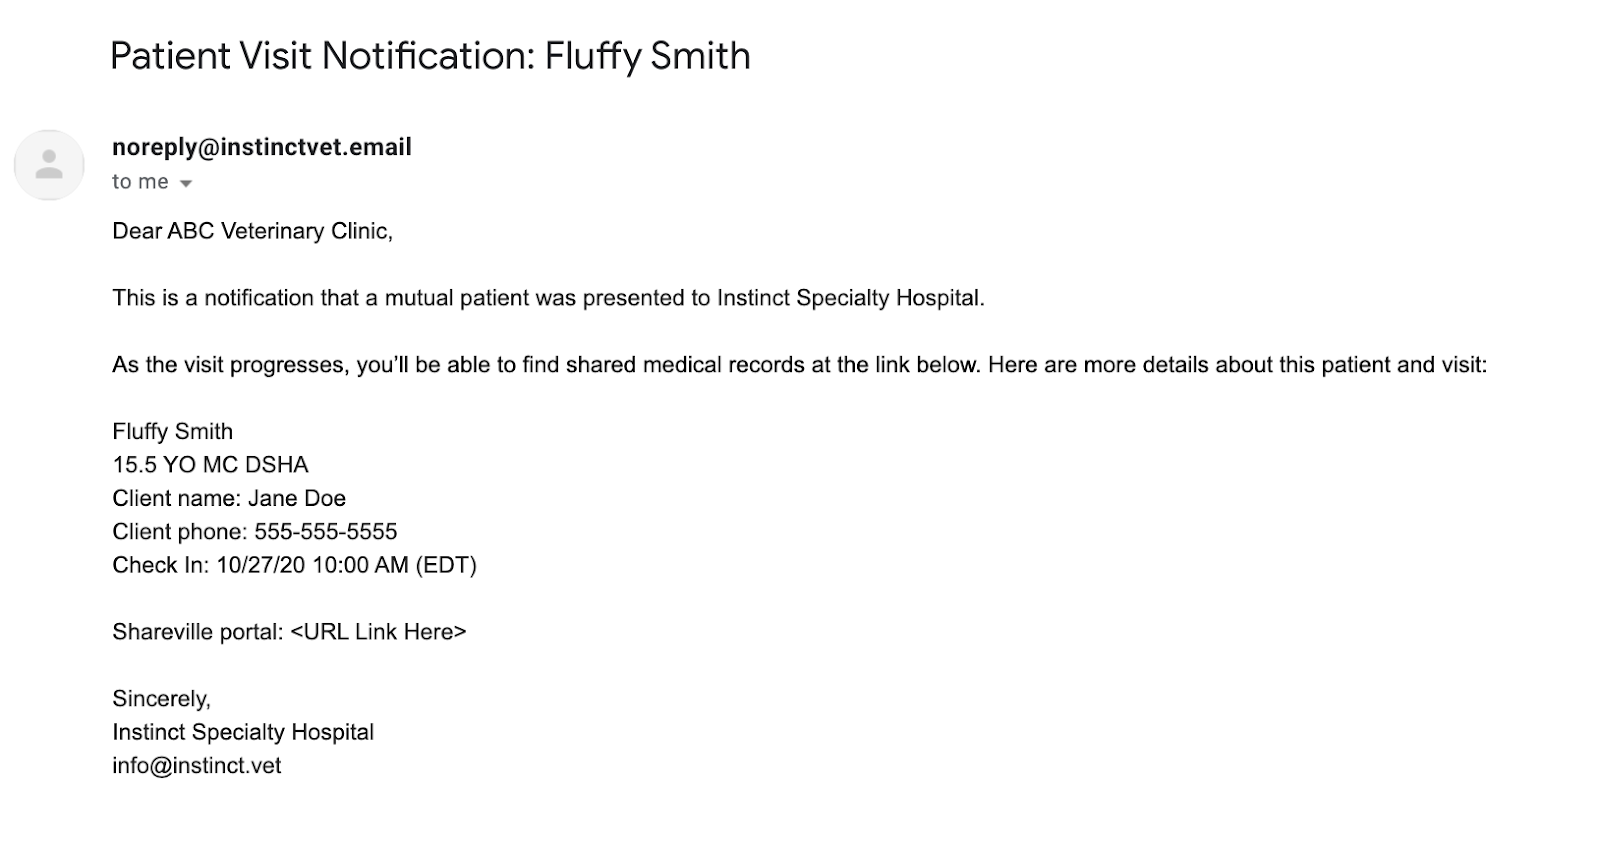Click the 'Sincerely,' closing line

(162, 699)
